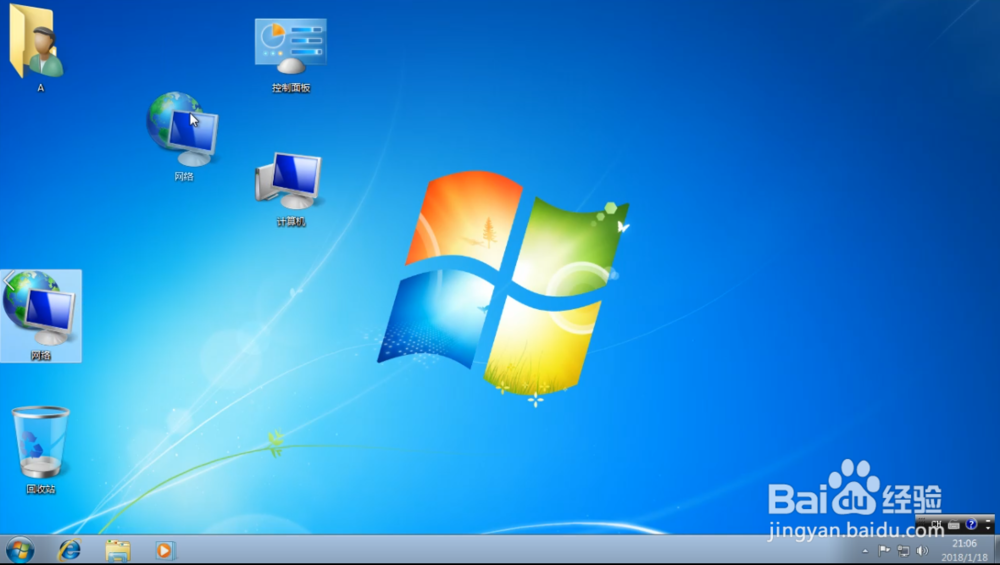Open the volume speaker tray icon
The width and height of the screenshot is (1000, 565).
(922, 550)
